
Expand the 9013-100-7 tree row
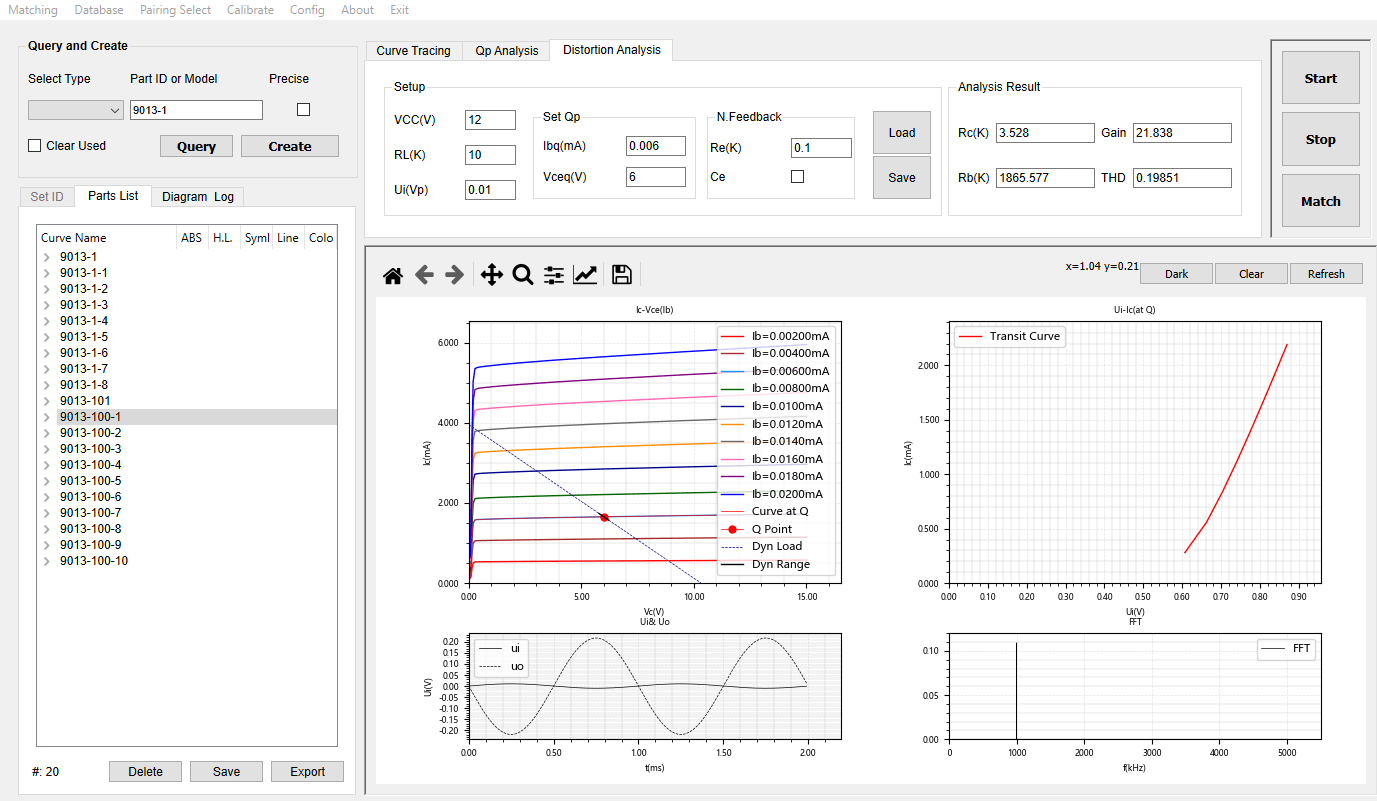(46, 513)
